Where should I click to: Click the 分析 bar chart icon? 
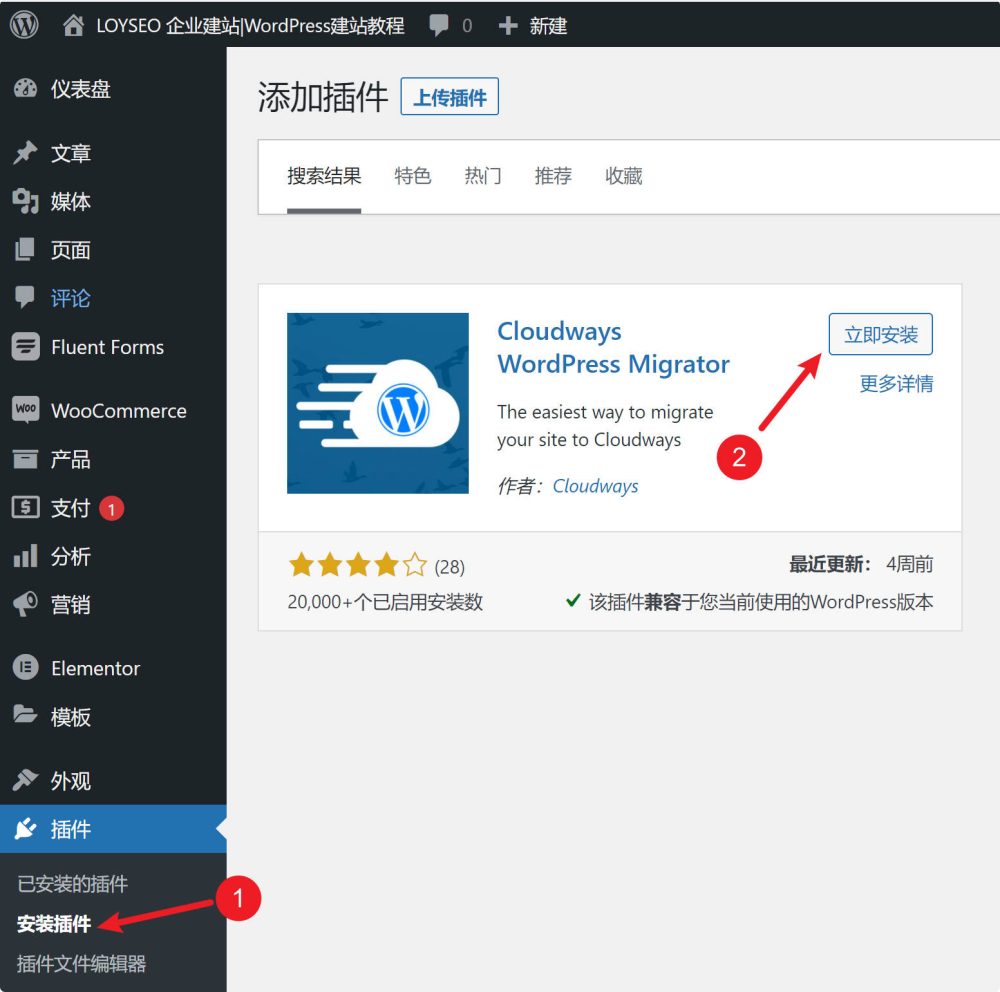26,556
